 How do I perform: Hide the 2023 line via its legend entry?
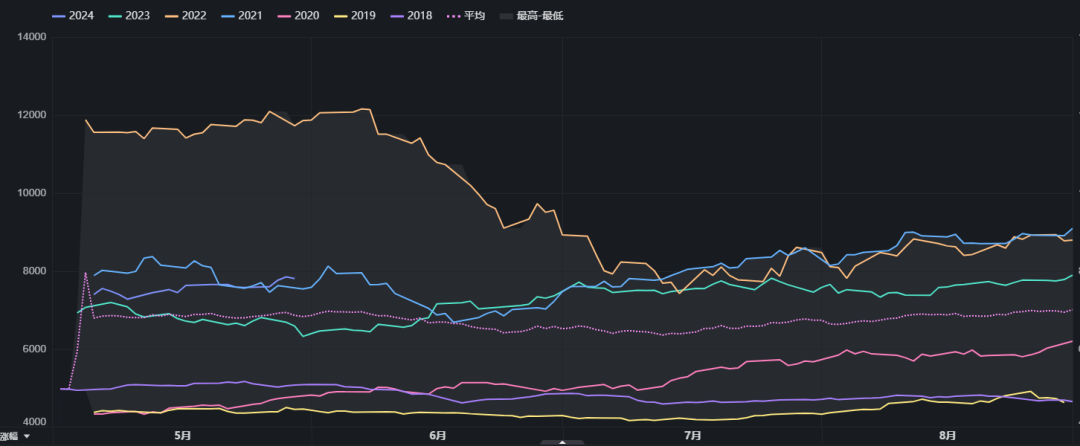coord(133,17)
